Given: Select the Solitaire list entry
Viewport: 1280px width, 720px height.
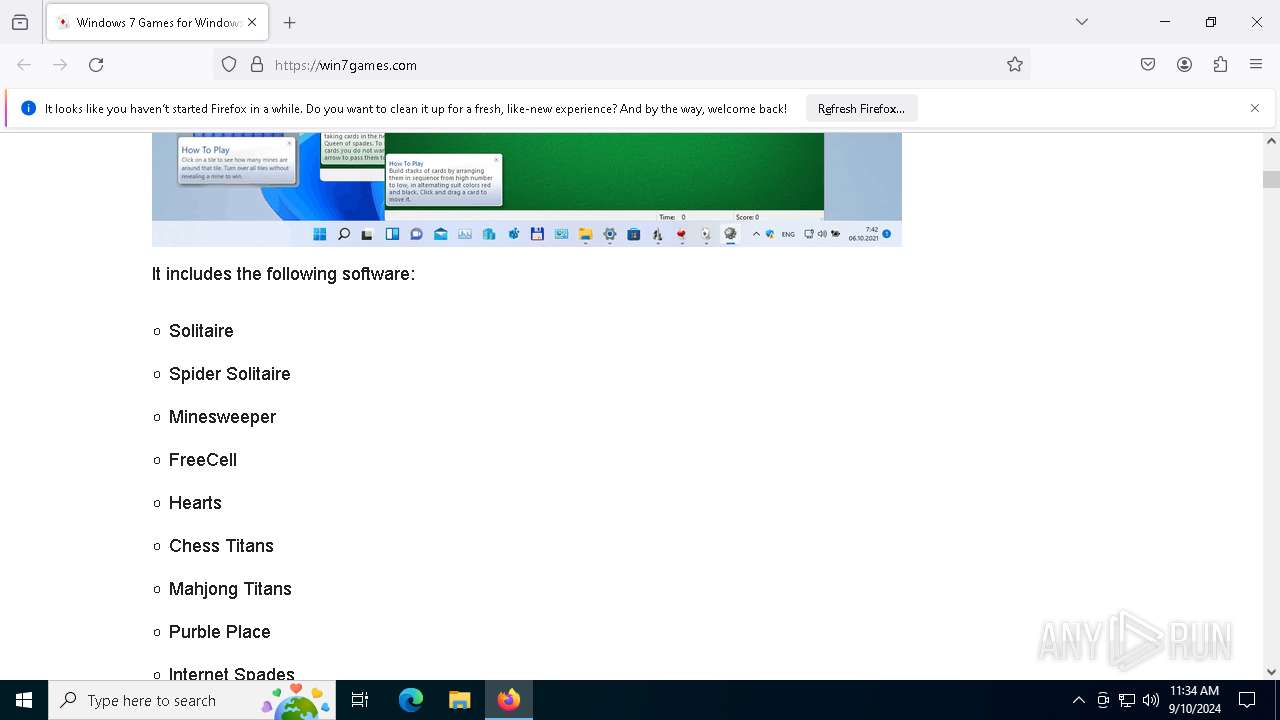Looking at the screenshot, I should 201,331.
